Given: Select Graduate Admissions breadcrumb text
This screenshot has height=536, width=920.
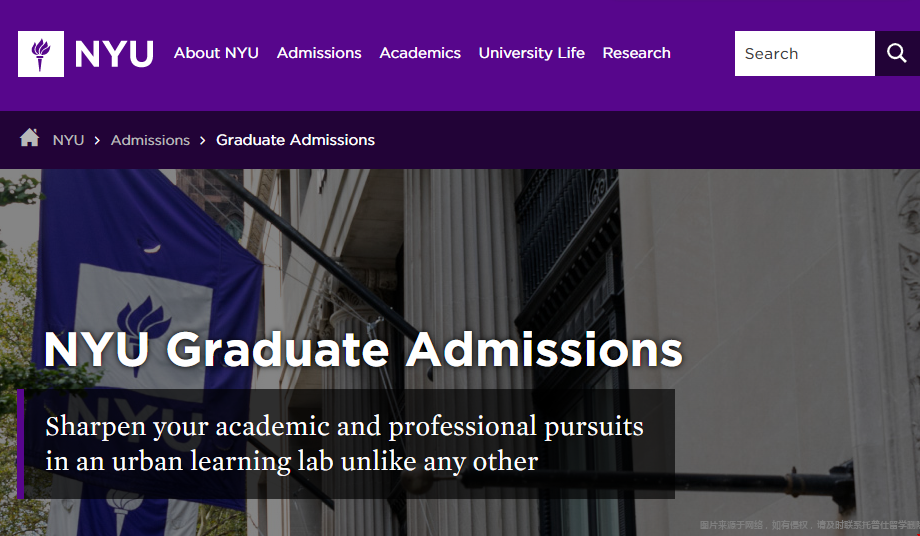Looking at the screenshot, I should [x=295, y=140].
